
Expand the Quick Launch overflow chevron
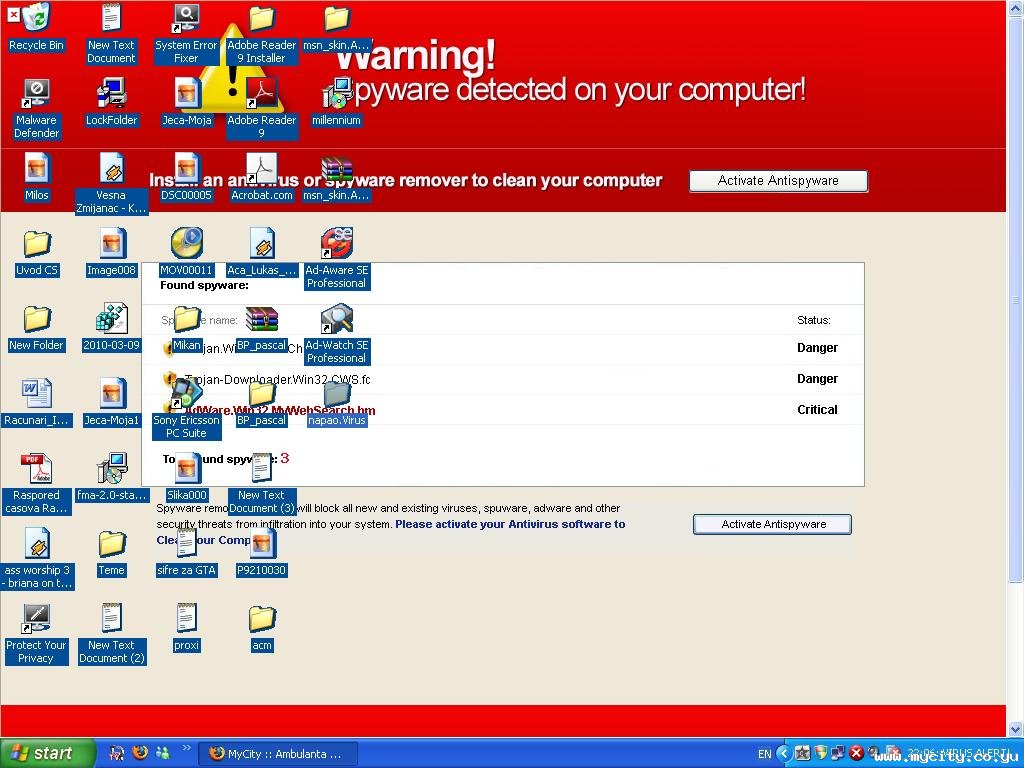pyautogui.click(x=186, y=748)
